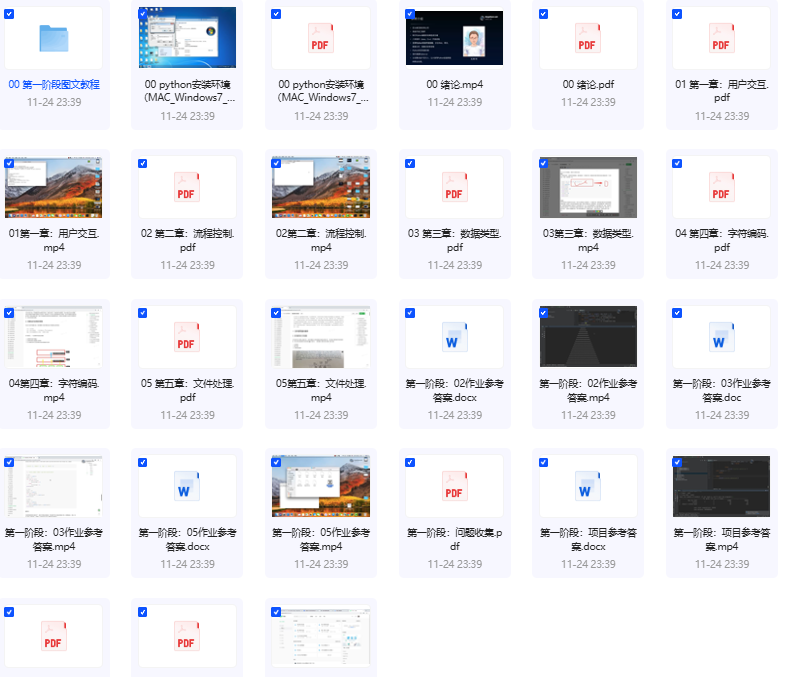This screenshot has width=808, height=677.
Task: Click the Word icon for 第一阶段：03作业参考答案.doc
Action: 721,337
